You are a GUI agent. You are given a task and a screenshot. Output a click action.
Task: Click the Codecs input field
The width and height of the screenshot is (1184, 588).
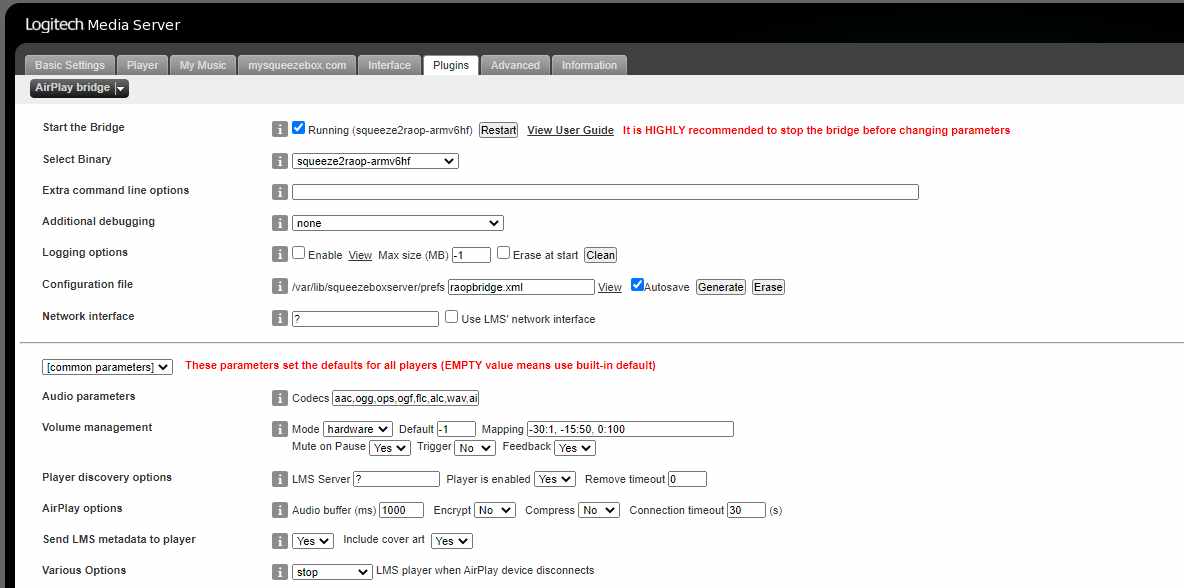pos(405,398)
